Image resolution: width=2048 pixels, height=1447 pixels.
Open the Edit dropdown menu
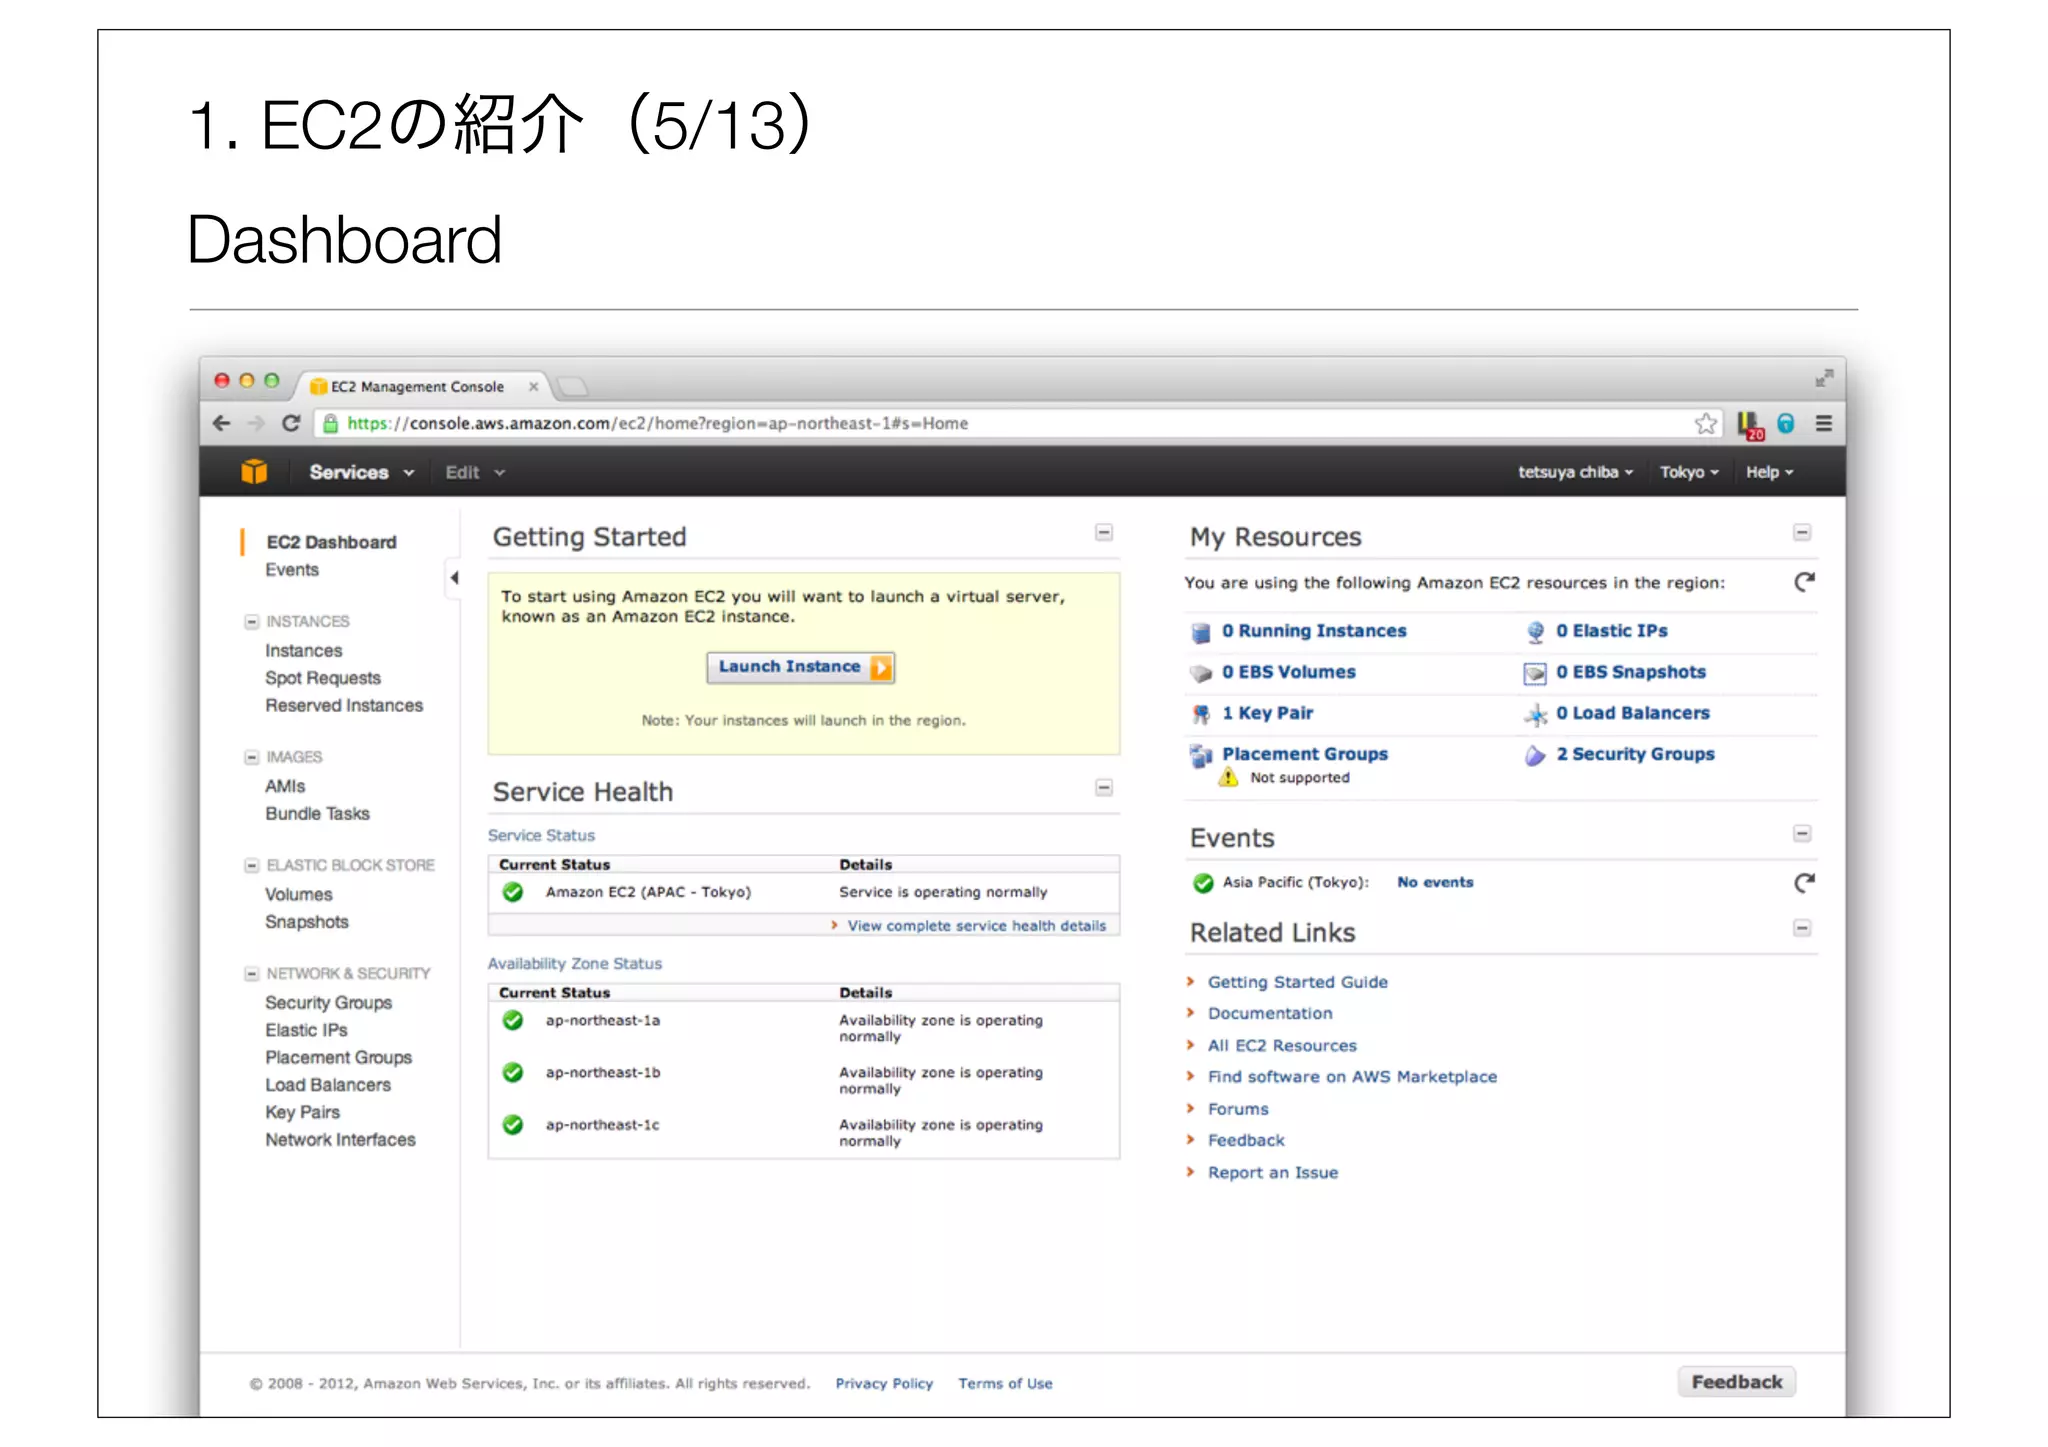click(x=475, y=472)
